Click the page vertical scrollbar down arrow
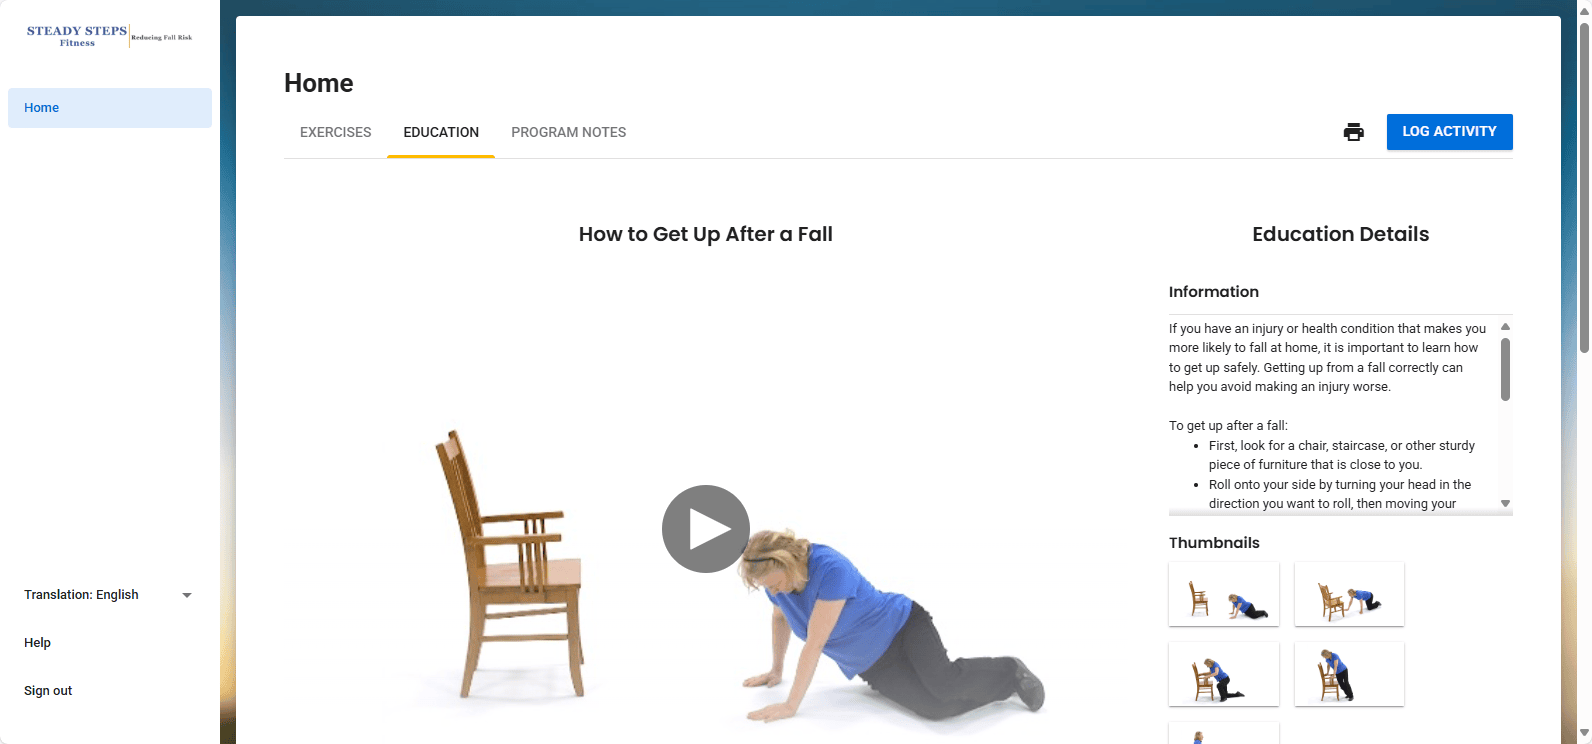The width and height of the screenshot is (1592, 744). [1584, 734]
